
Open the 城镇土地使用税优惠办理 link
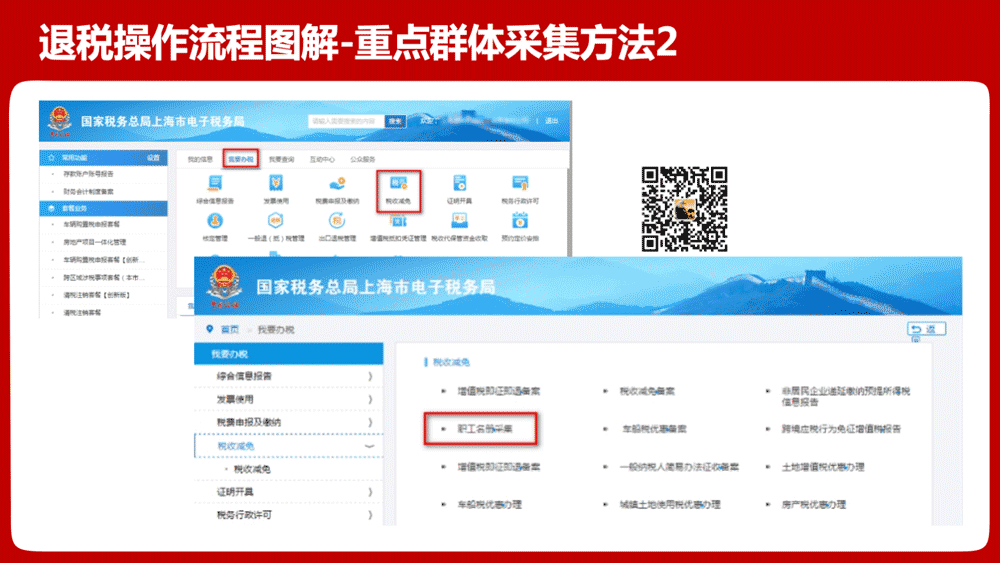[670, 504]
